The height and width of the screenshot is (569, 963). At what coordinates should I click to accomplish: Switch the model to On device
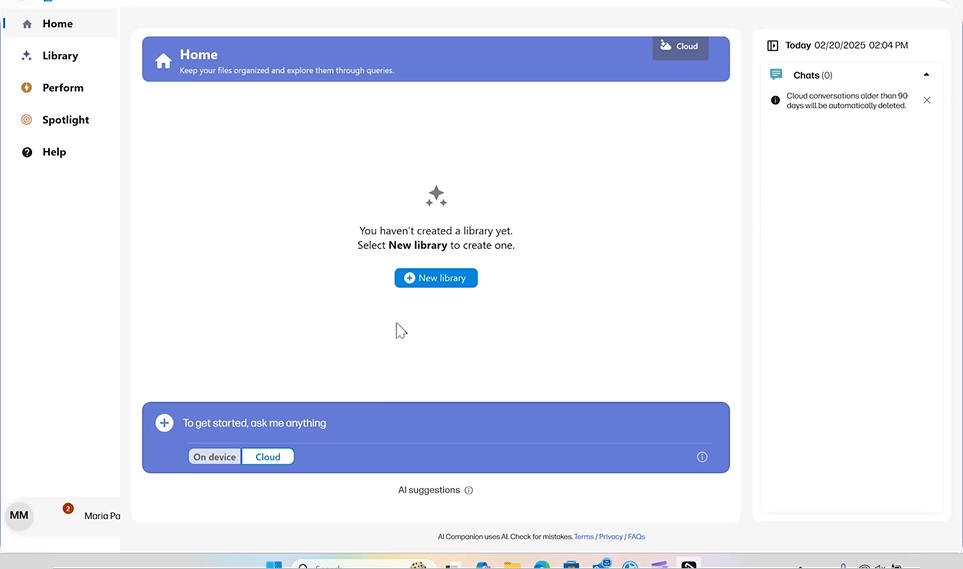[x=214, y=457]
